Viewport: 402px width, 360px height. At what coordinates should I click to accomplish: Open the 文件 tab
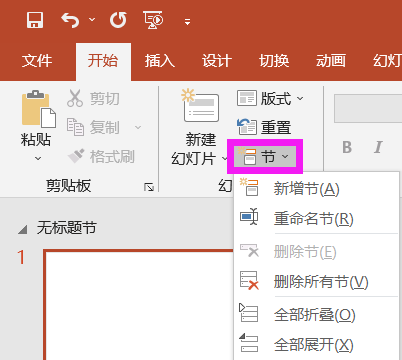click(x=37, y=61)
